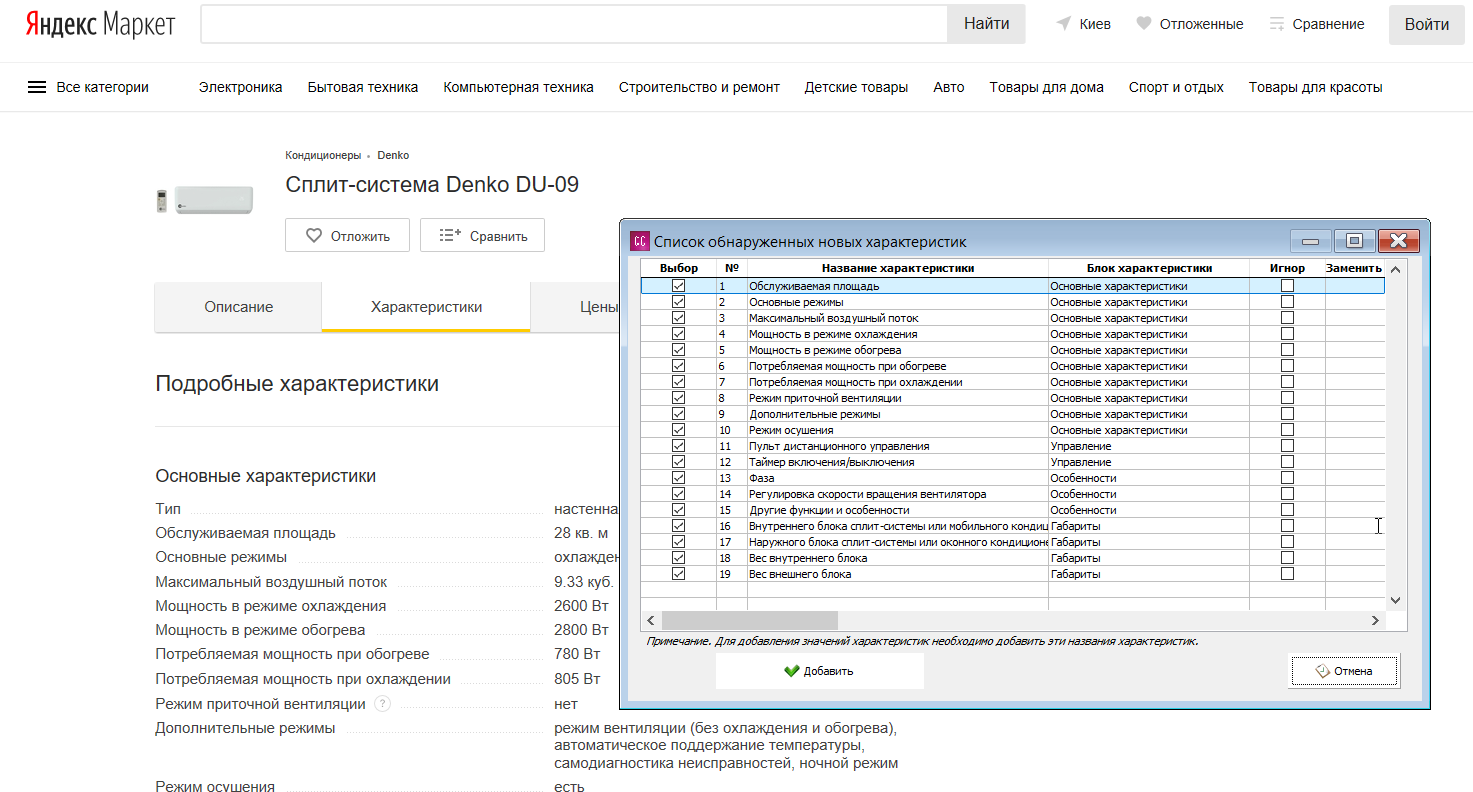The height and width of the screenshot is (792, 1473).
Task: Enable Игнор checkbox for Пульт дистанционного управления
Action: pyautogui.click(x=1287, y=446)
